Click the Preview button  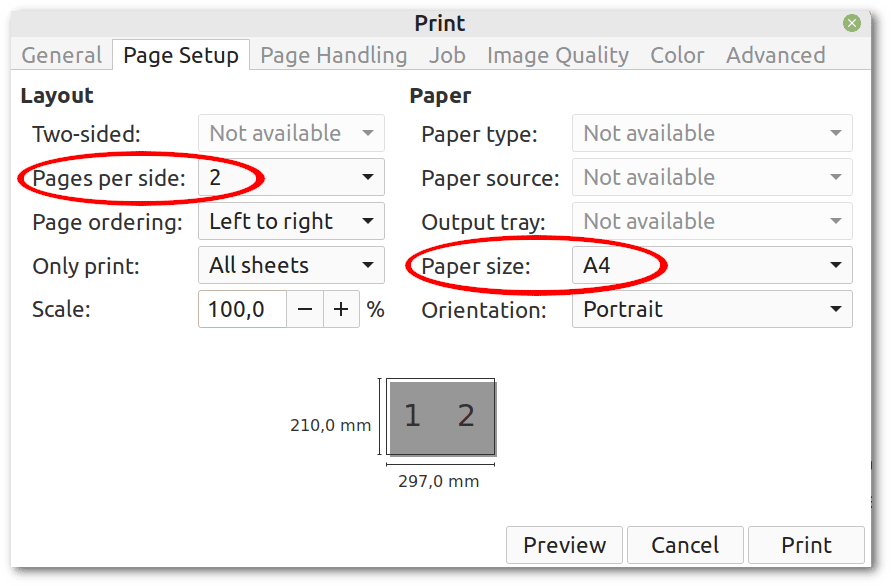(x=564, y=545)
